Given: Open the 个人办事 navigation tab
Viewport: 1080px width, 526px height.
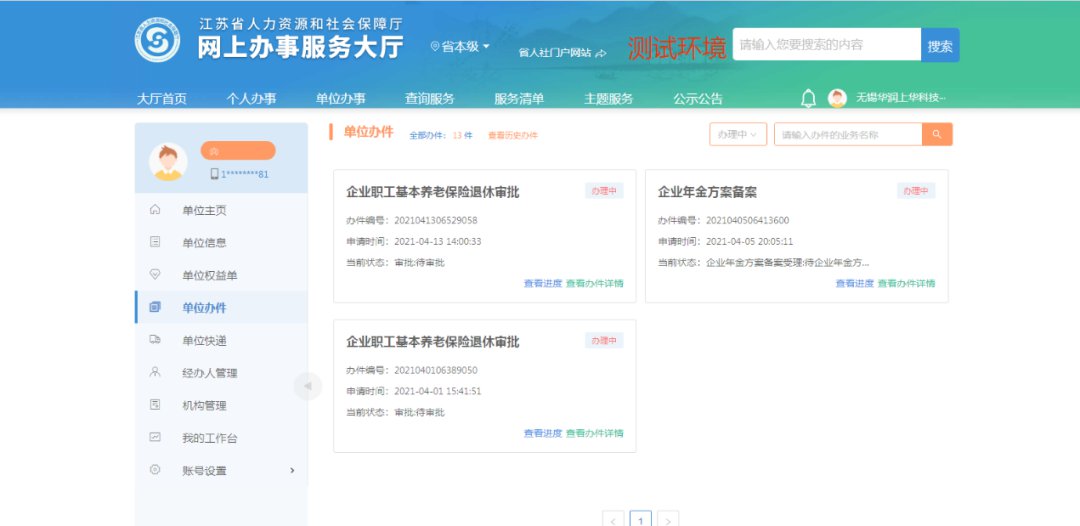Looking at the screenshot, I should click(251, 98).
